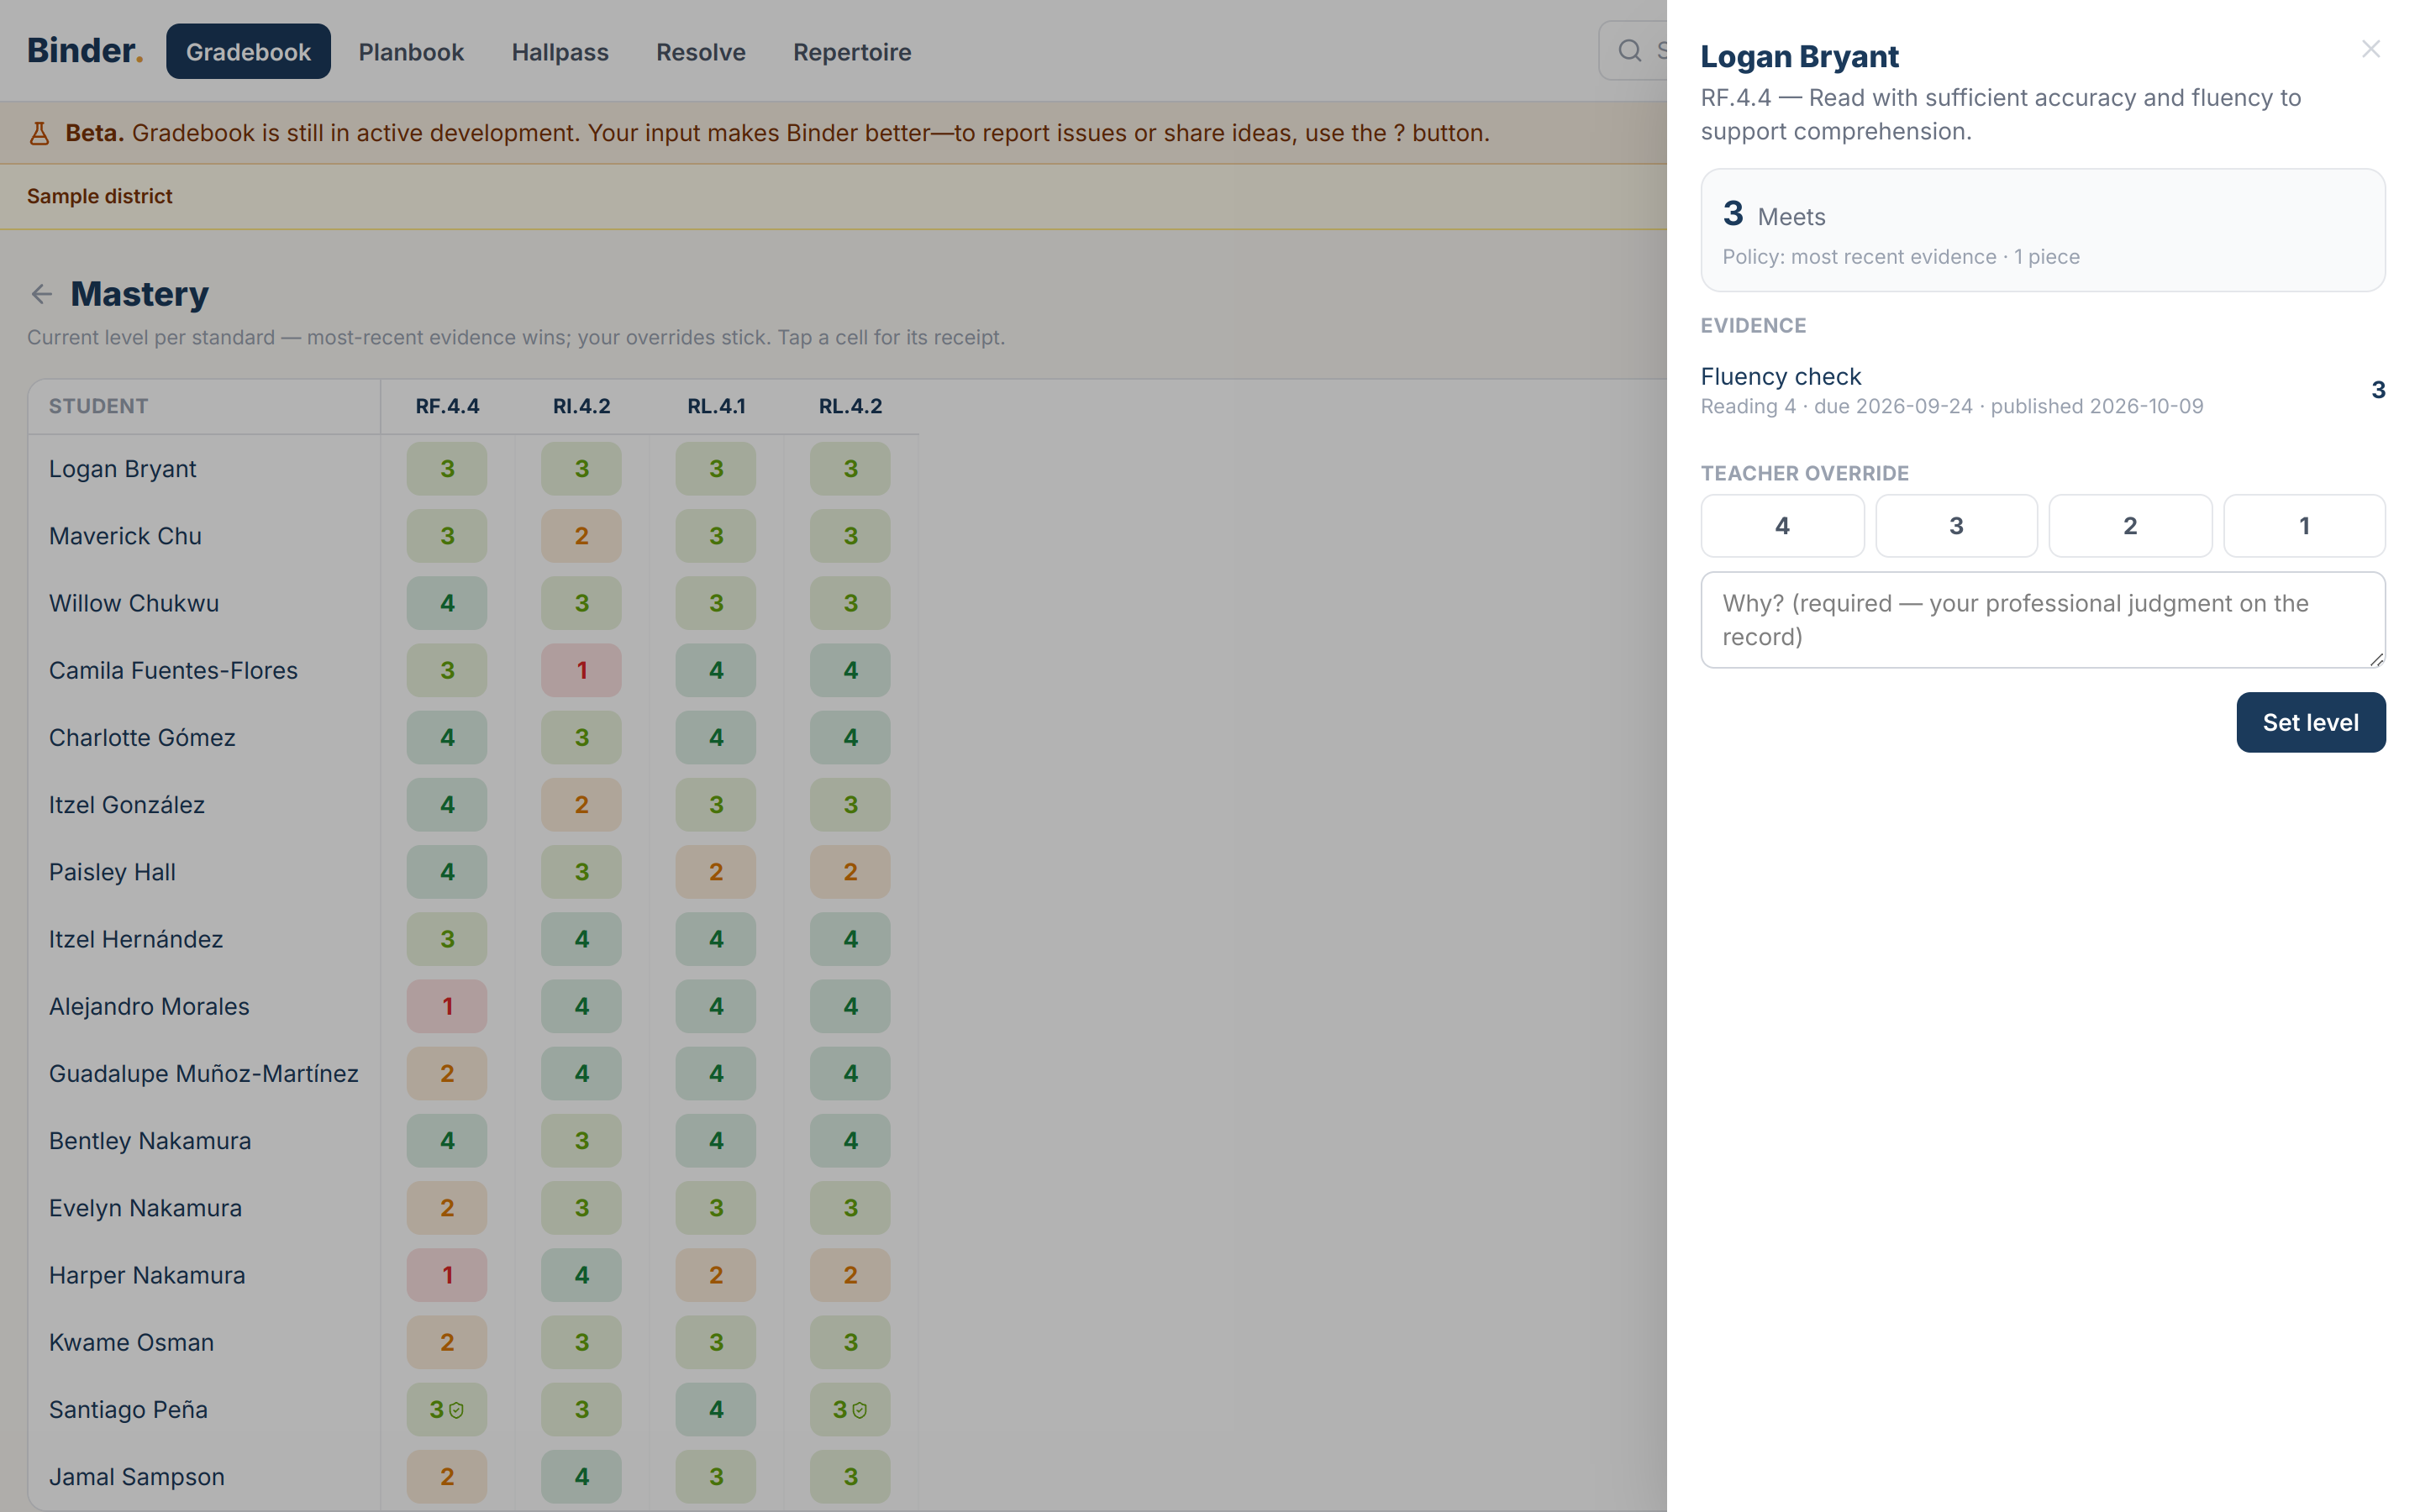2420x1512 pixels.
Task: Click the shield icon in Santiago Peña's RL.4.2 cell
Action: (860, 1410)
